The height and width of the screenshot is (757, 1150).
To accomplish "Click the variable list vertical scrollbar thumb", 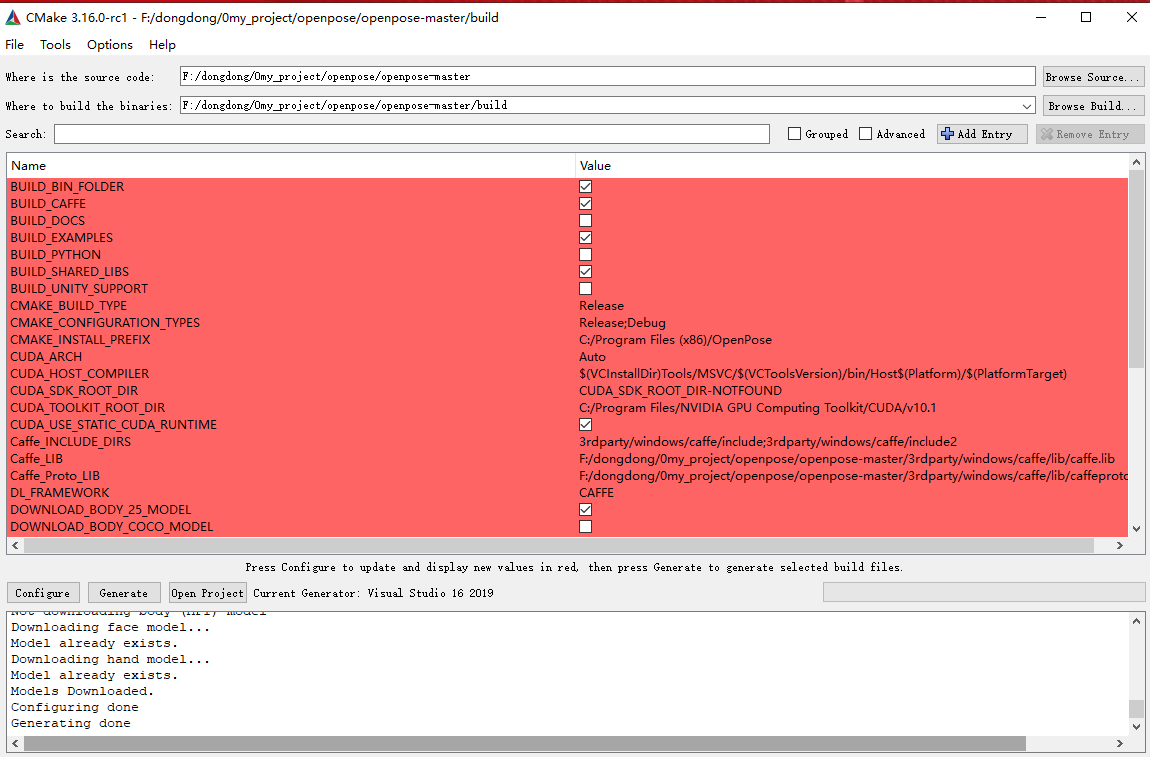I will [1136, 268].
